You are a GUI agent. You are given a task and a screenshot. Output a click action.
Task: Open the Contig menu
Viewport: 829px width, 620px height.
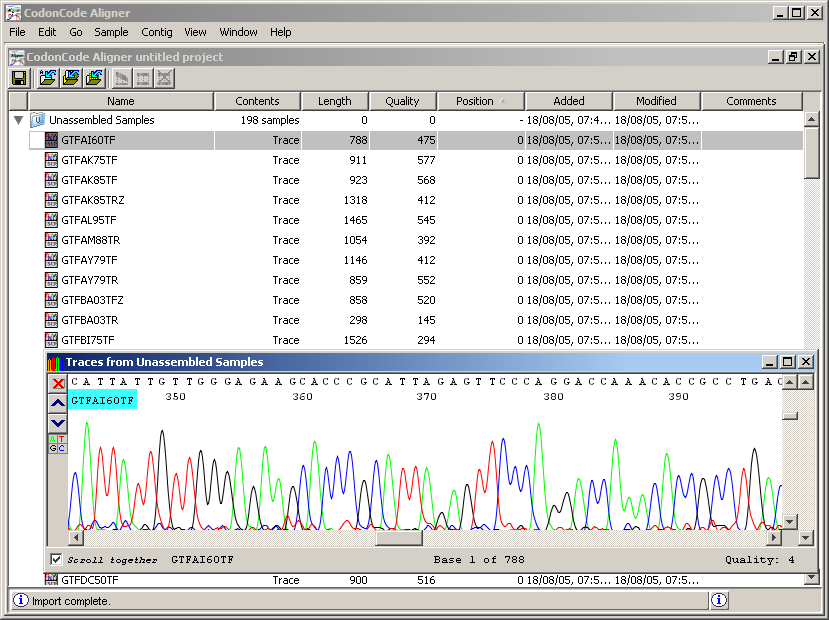[x=156, y=32]
